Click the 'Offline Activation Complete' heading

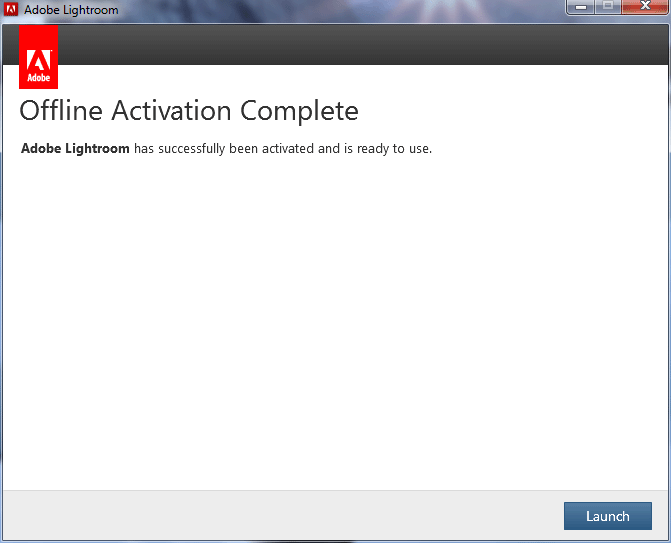pyautogui.click(x=189, y=111)
